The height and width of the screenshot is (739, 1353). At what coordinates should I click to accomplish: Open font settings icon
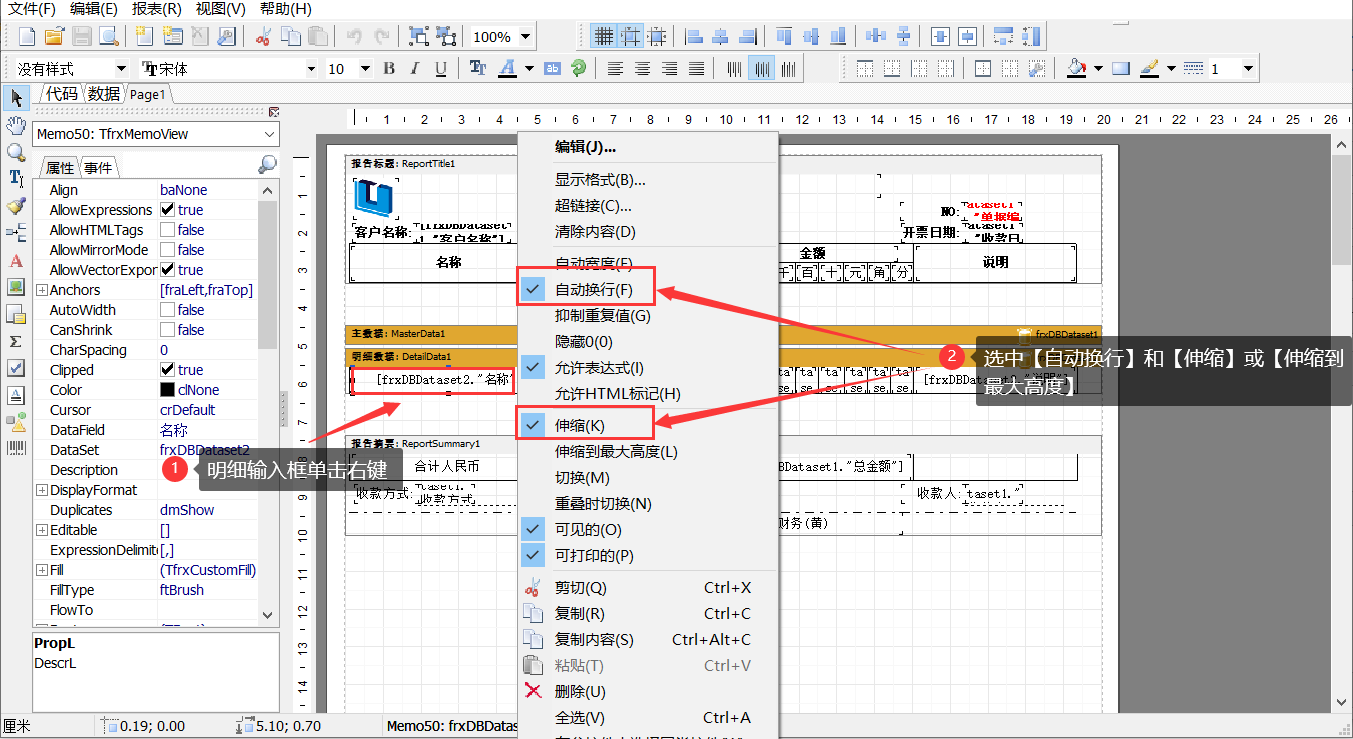pyautogui.click(x=478, y=69)
